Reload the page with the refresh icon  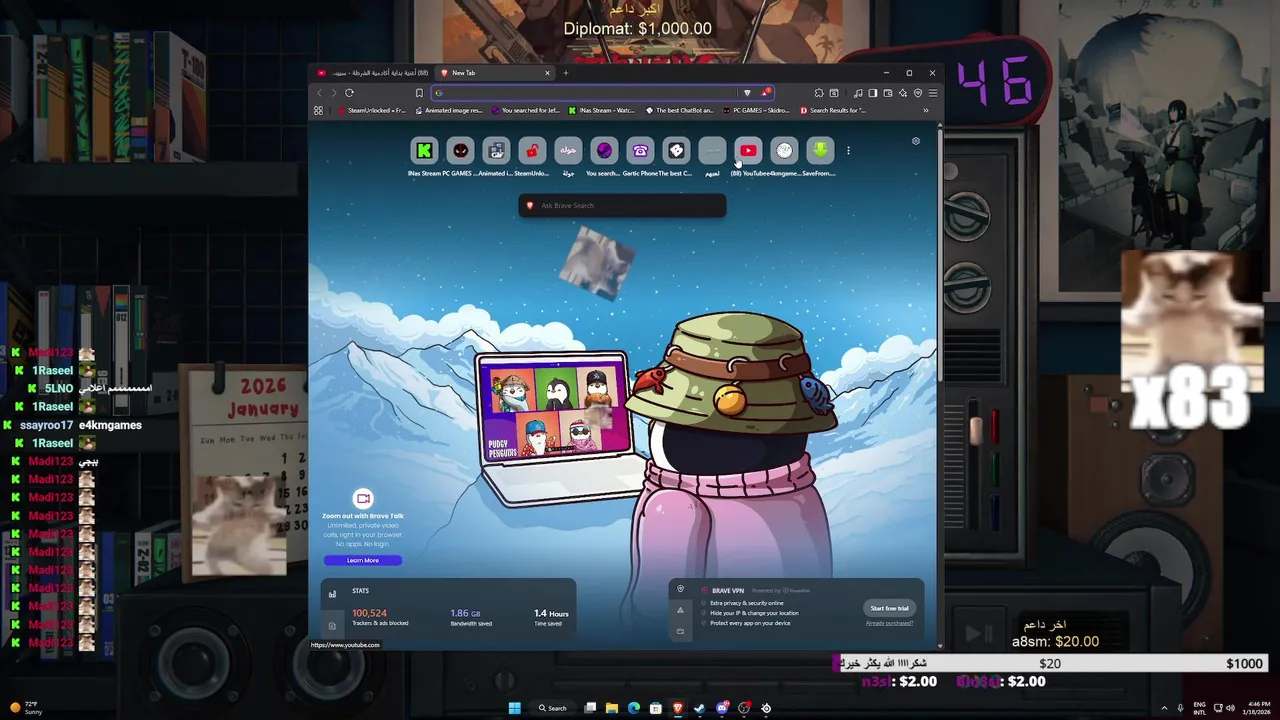pyautogui.click(x=349, y=93)
